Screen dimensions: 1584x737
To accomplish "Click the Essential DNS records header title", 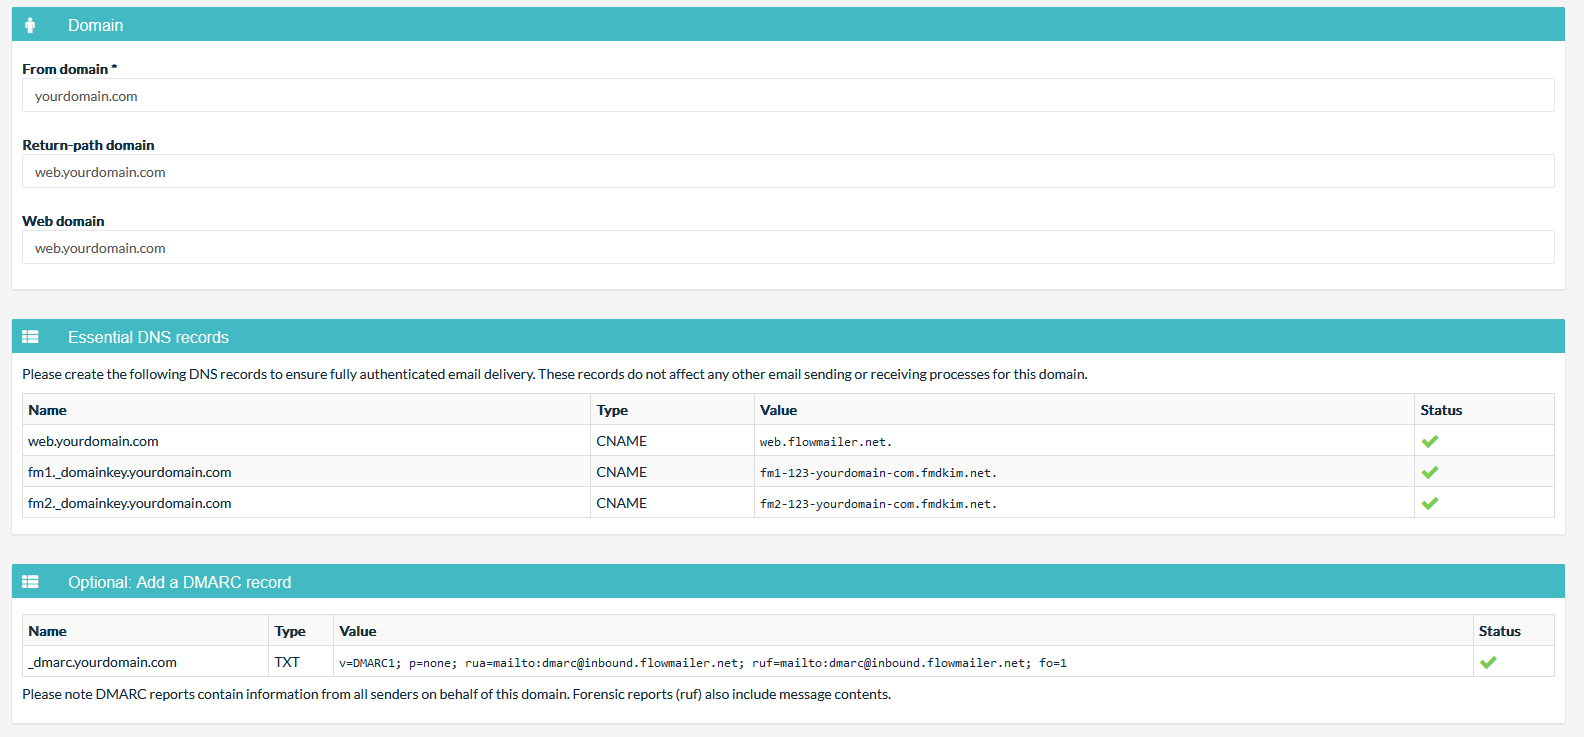I will (148, 337).
